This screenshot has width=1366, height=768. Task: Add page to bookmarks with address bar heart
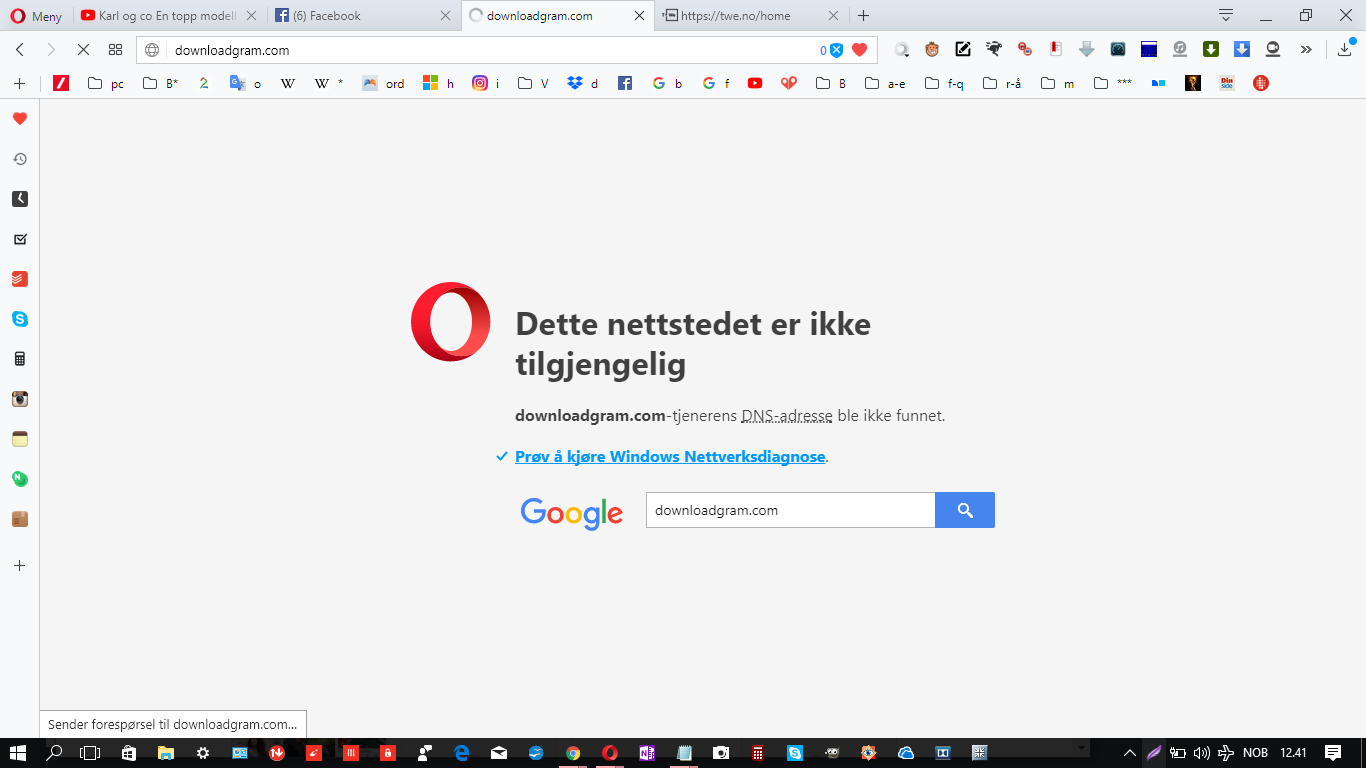click(x=859, y=50)
